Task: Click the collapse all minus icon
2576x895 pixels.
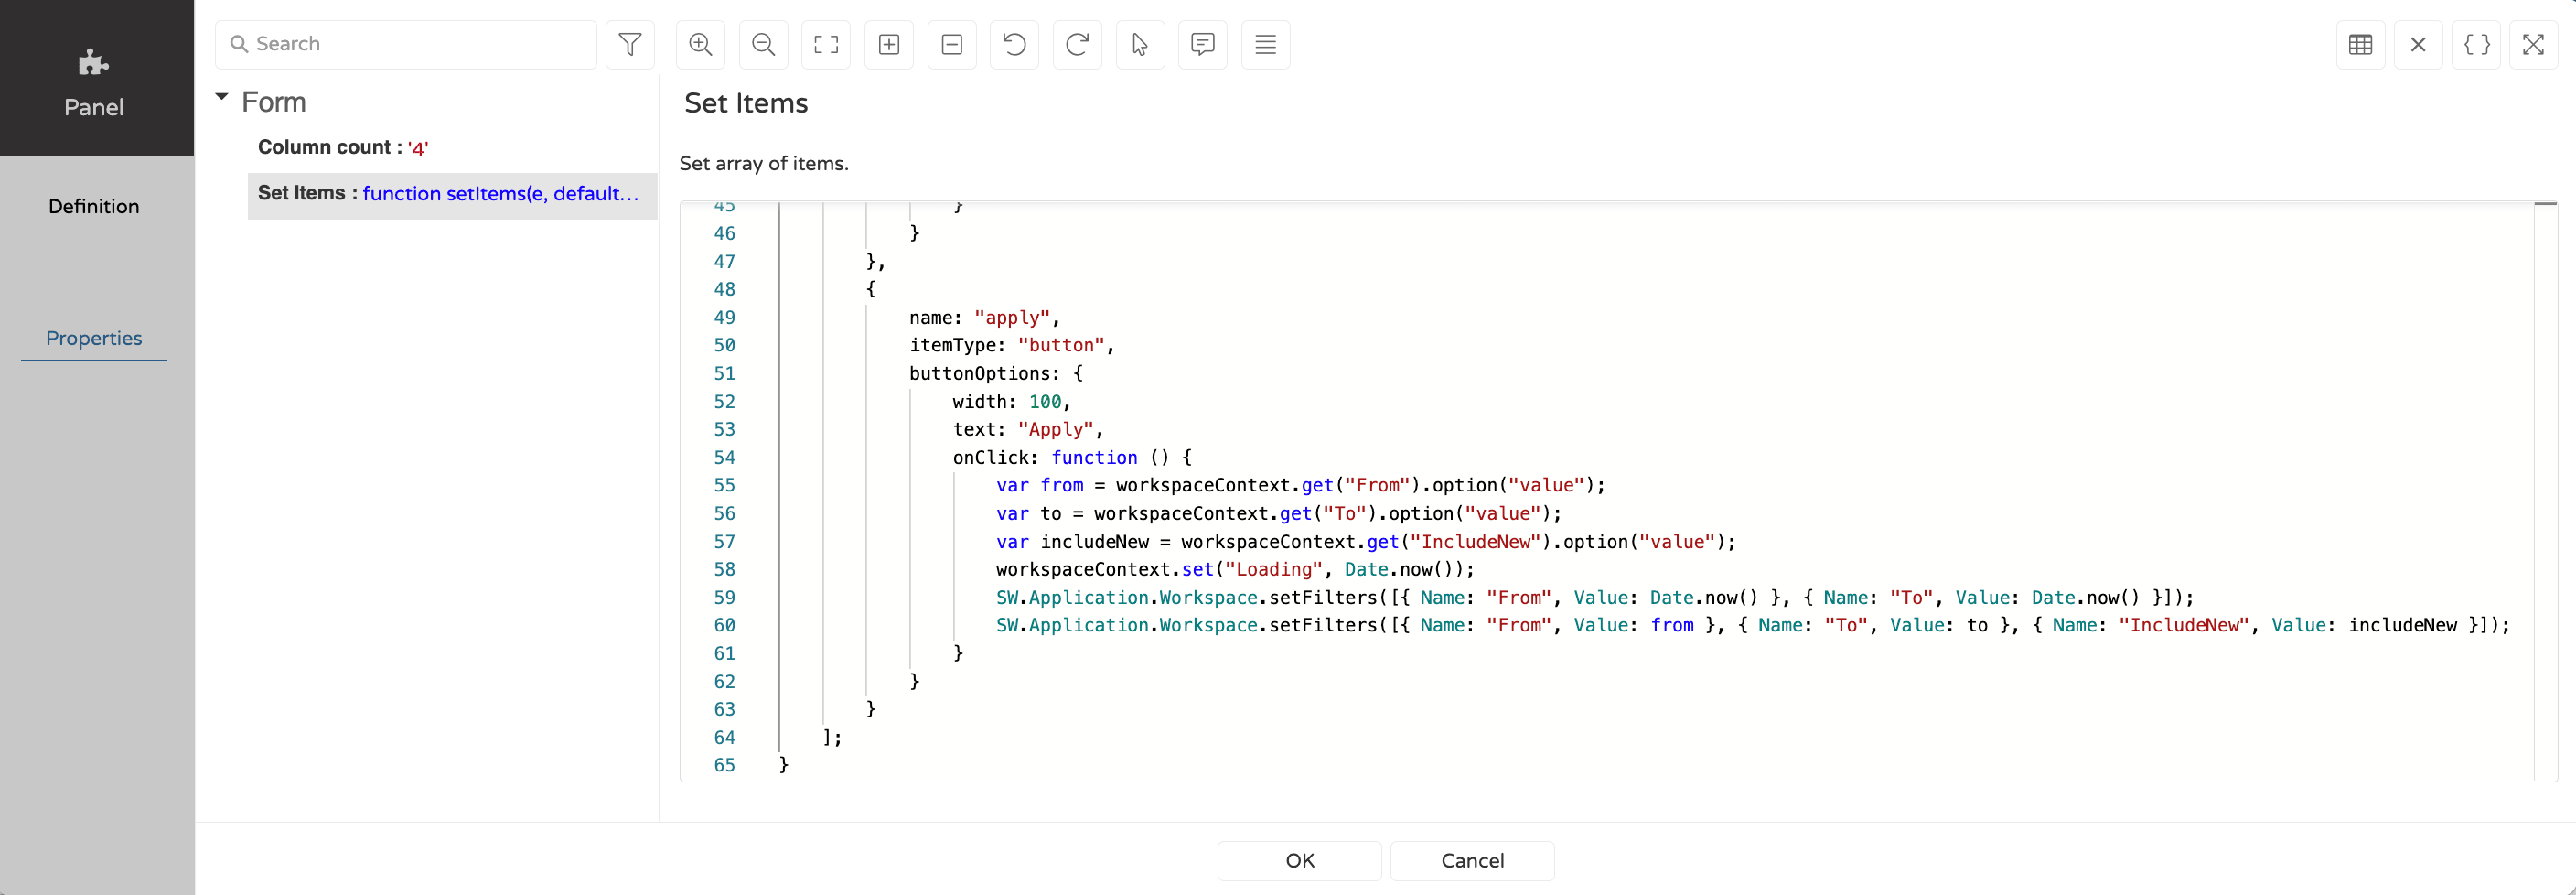Action: coord(952,44)
